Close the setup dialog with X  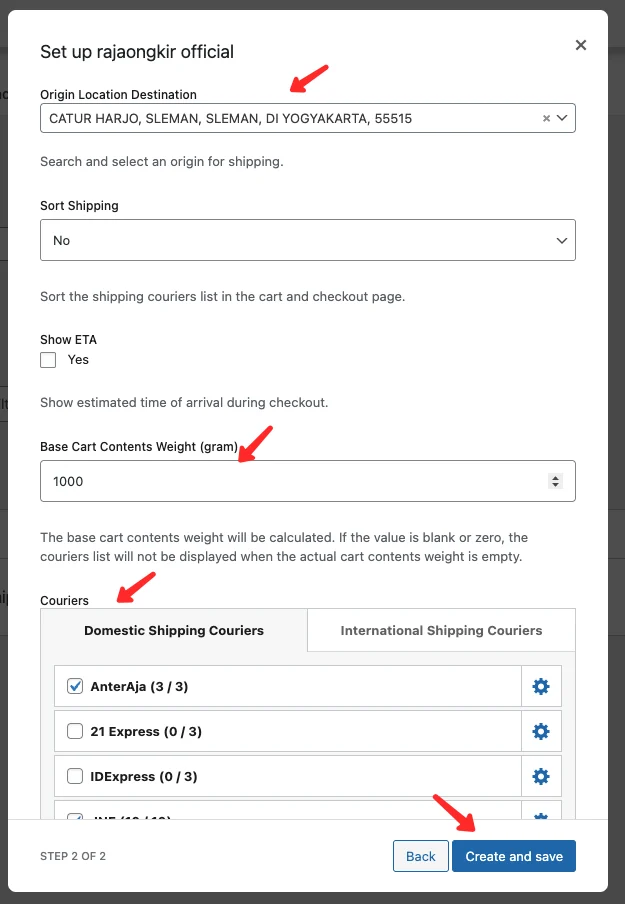click(581, 45)
